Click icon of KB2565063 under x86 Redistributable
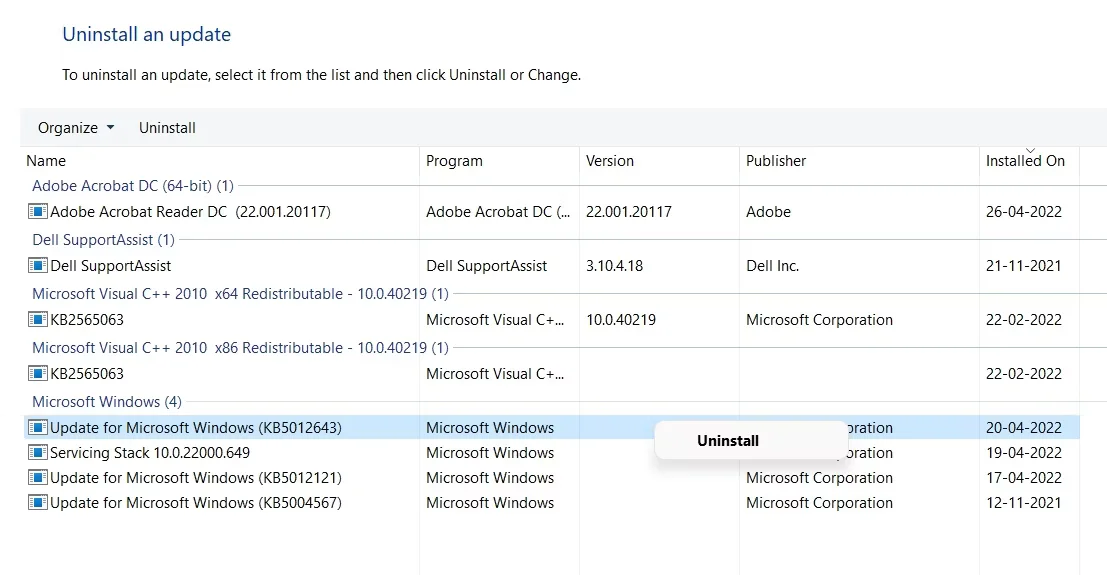 tap(38, 374)
